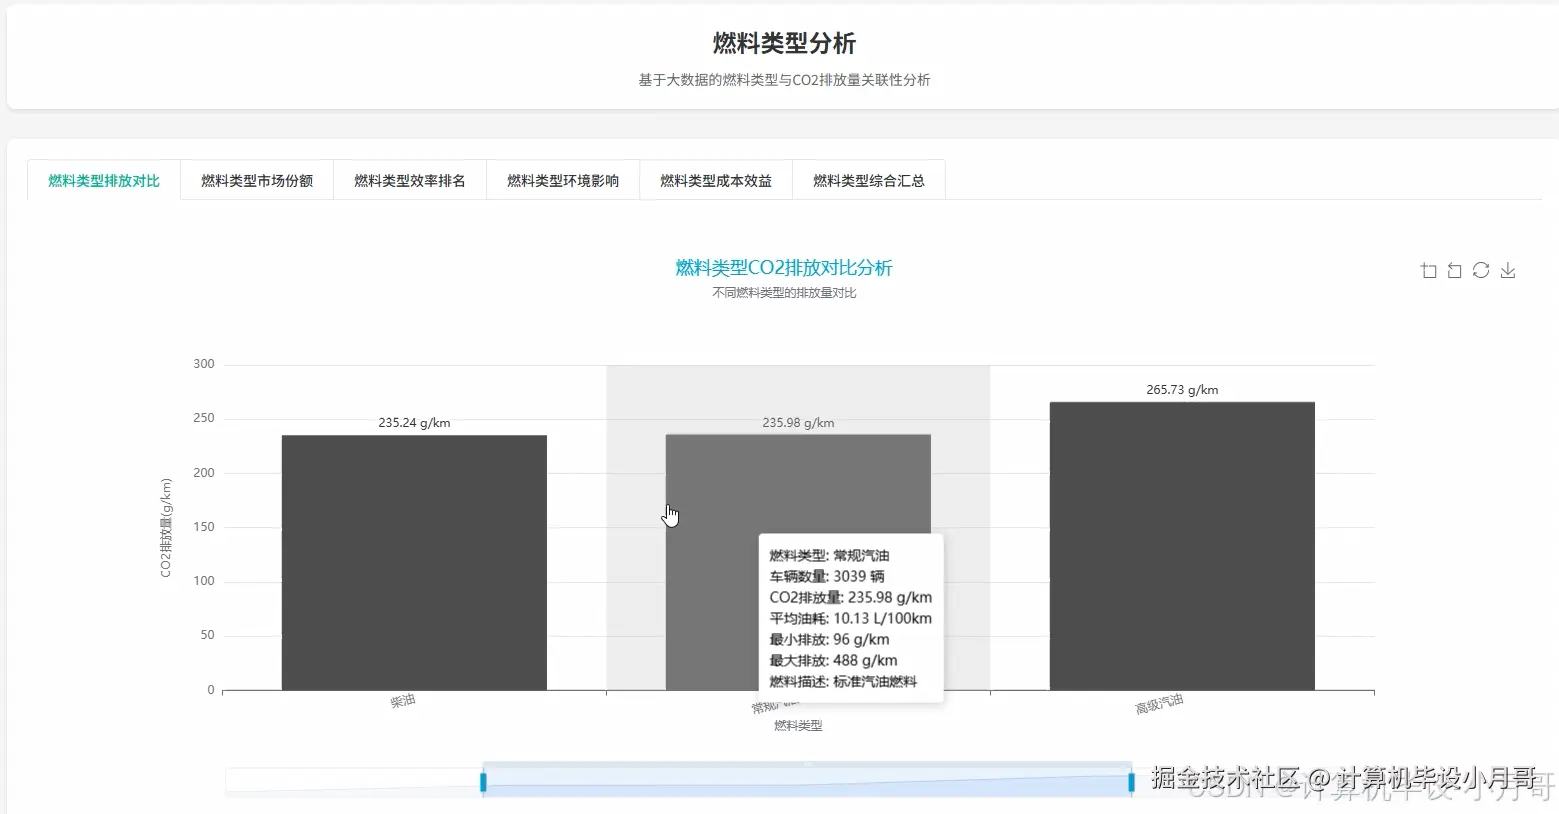Image resolution: width=1559 pixels, height=814 pixels.
Task: Select the 高级汽油 bar
Action: pyautogui.click(x=1181, y=545)
